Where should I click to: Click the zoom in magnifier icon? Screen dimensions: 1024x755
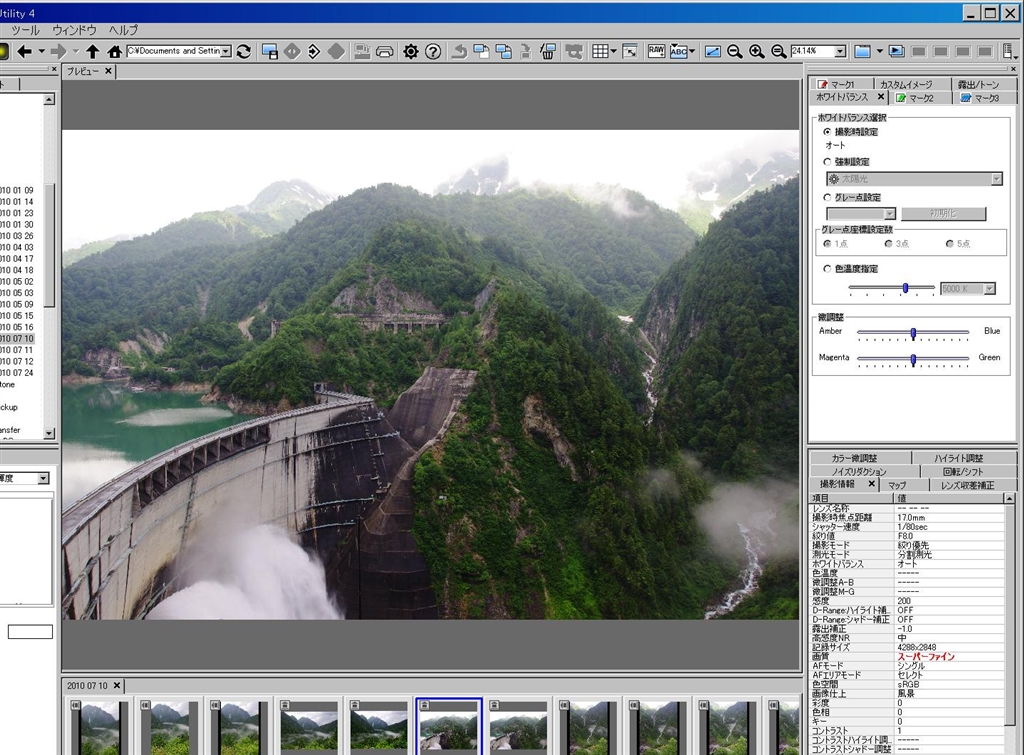click(x=756, y=51)
